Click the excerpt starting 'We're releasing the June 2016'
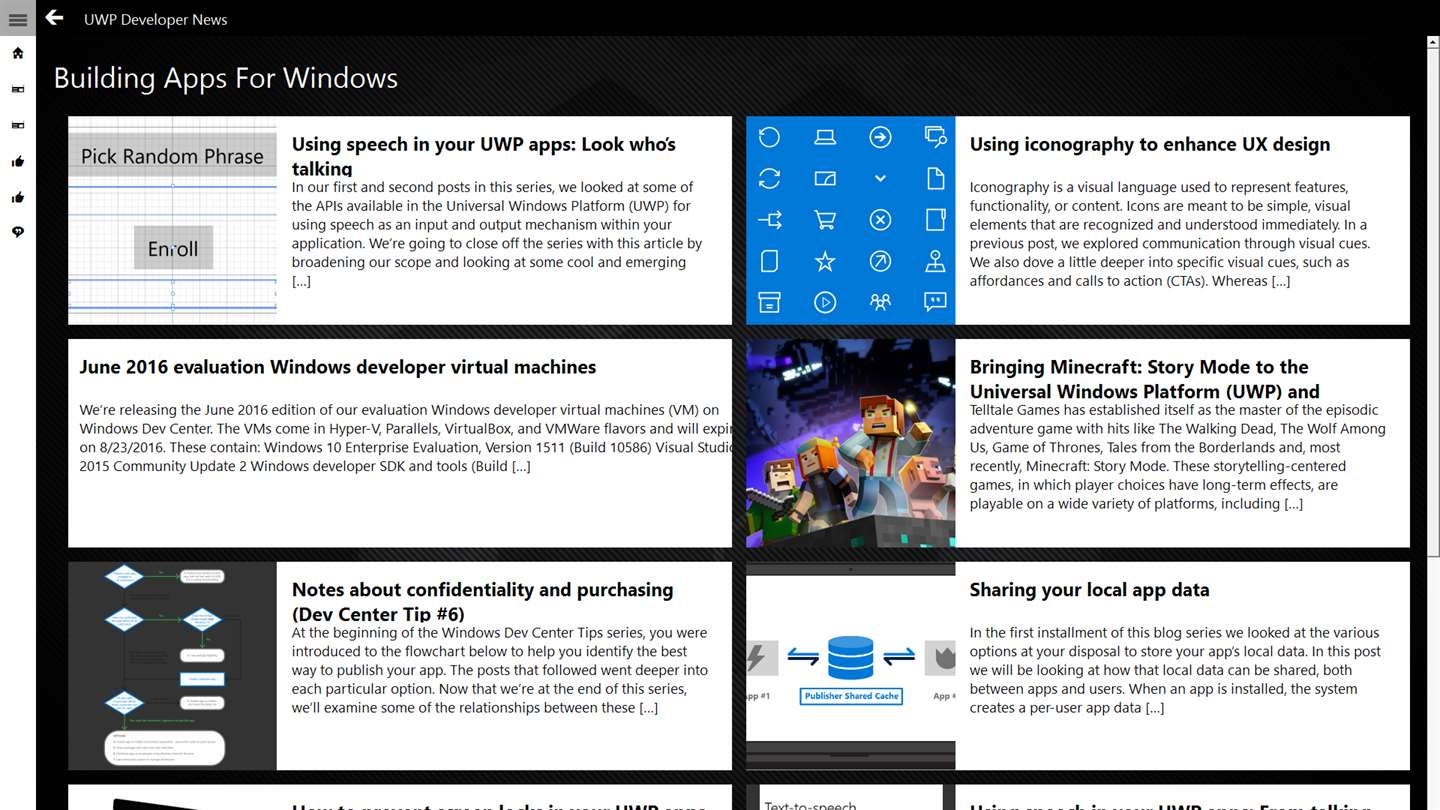The height and width of the screenshot is (810, 1440). coord(405,438)
